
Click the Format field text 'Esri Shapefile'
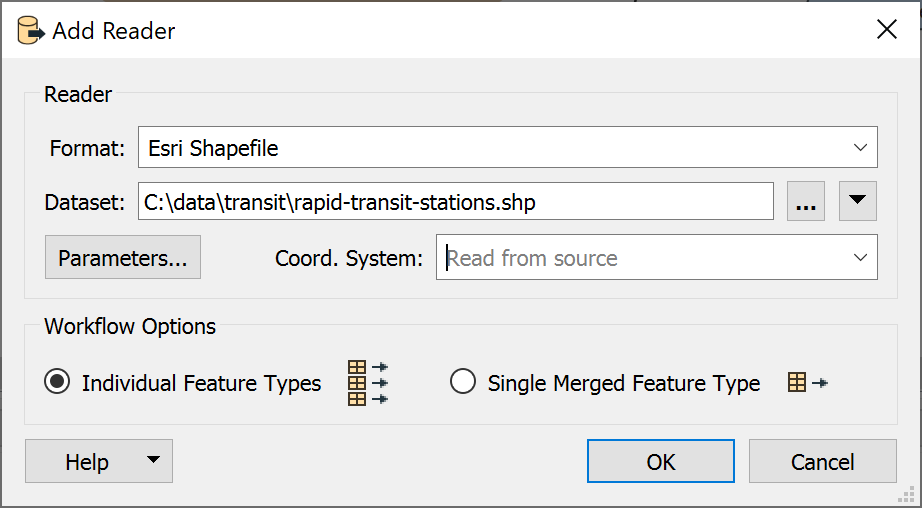click(213, 148)
